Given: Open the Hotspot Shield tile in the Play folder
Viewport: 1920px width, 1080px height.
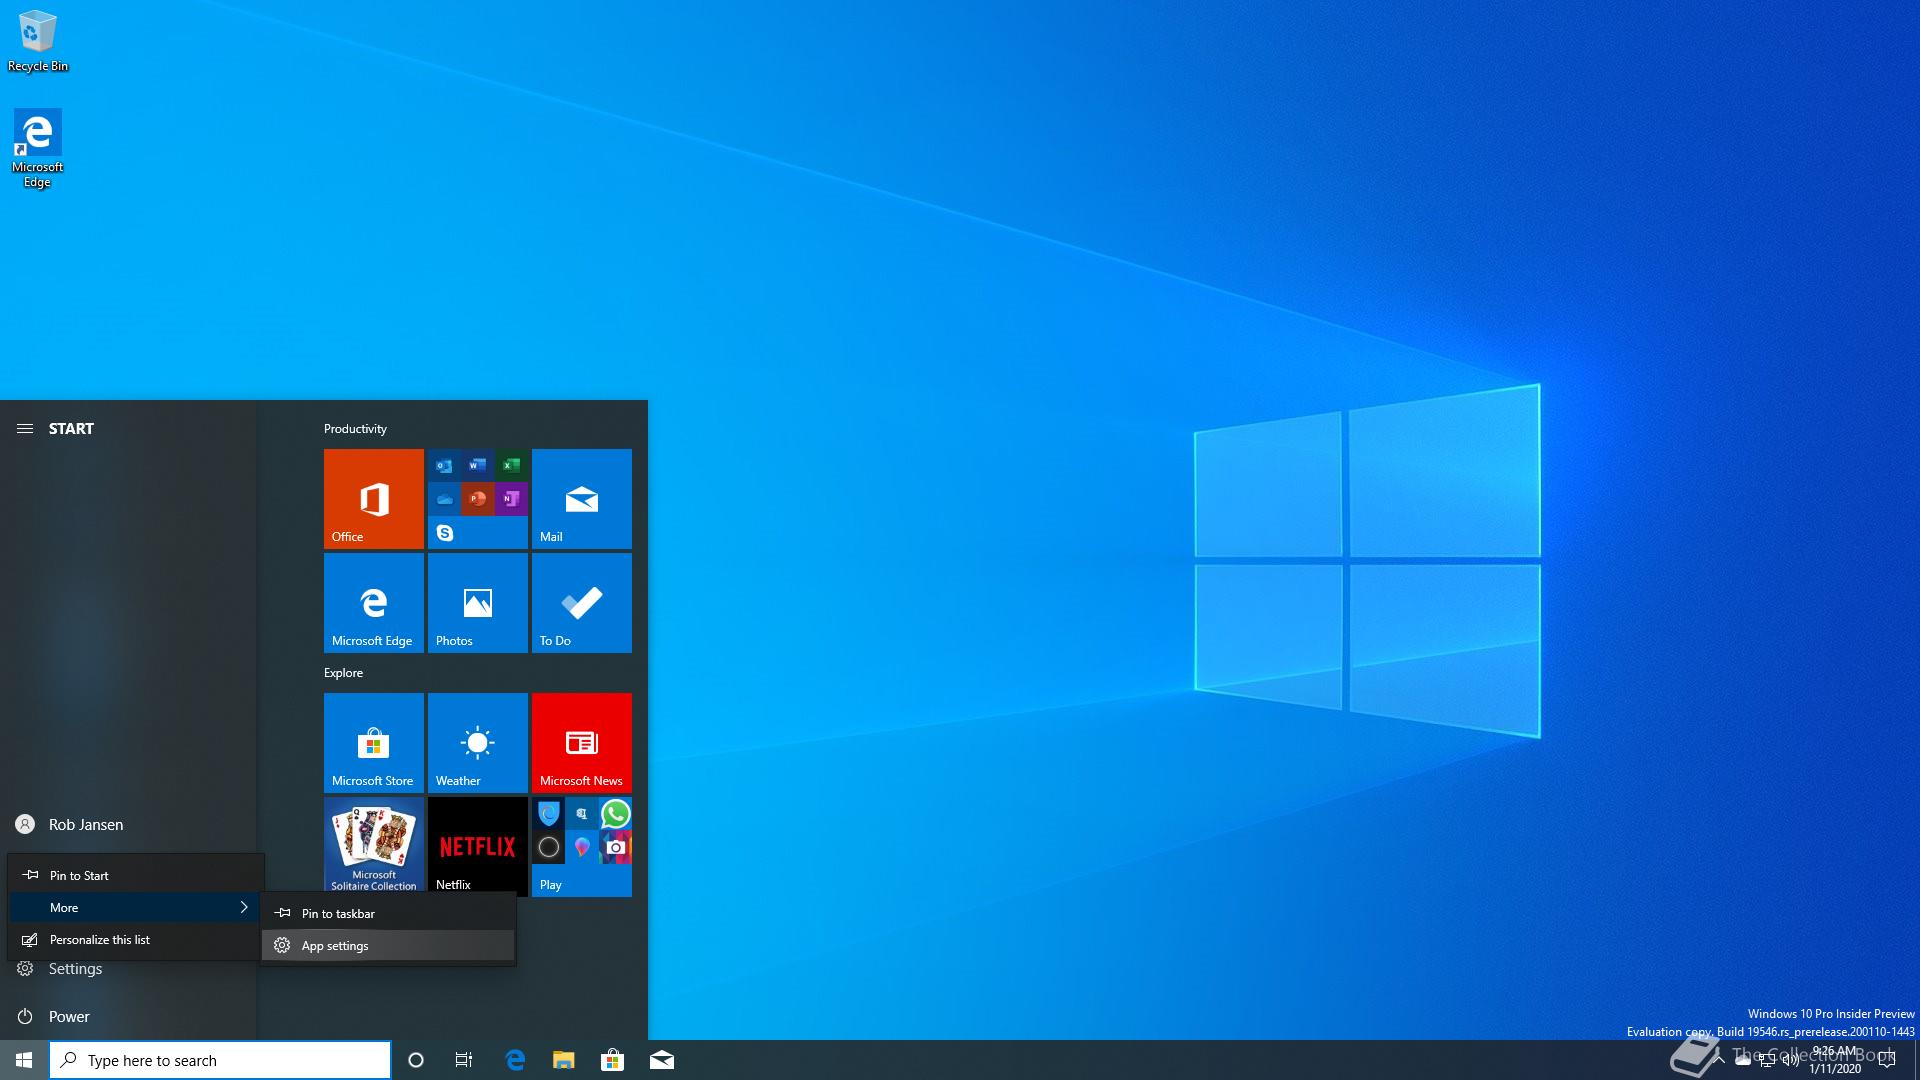Looking at the screenshot, I should (548, 814).
